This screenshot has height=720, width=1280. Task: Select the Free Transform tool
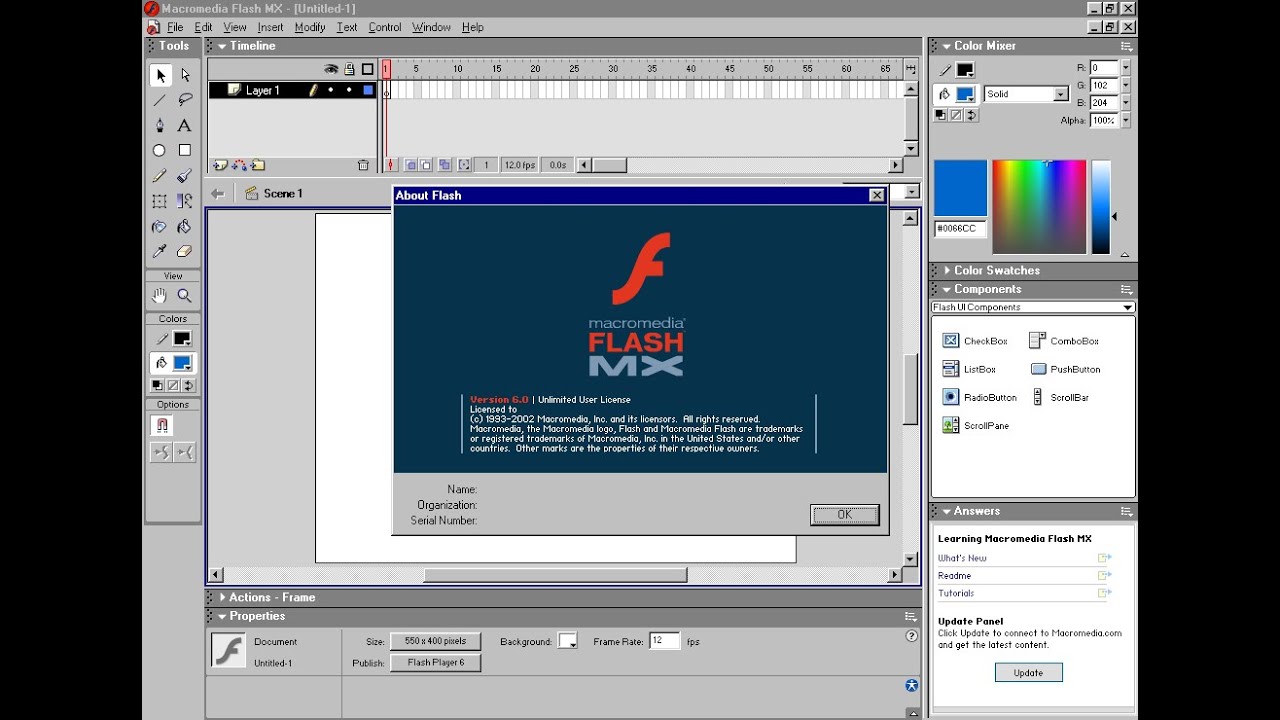(160, 201)
